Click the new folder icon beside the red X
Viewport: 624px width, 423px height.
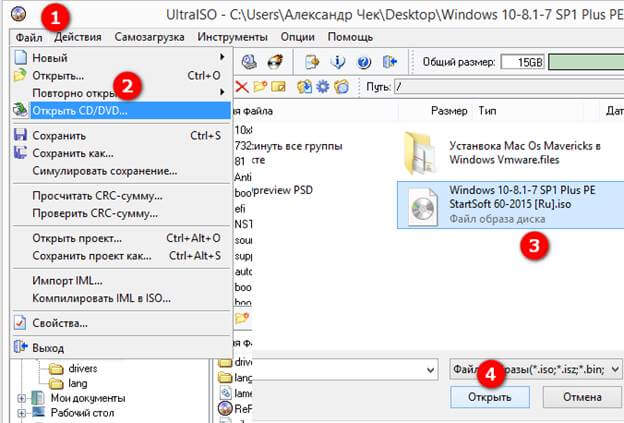[x=260, y=86]
